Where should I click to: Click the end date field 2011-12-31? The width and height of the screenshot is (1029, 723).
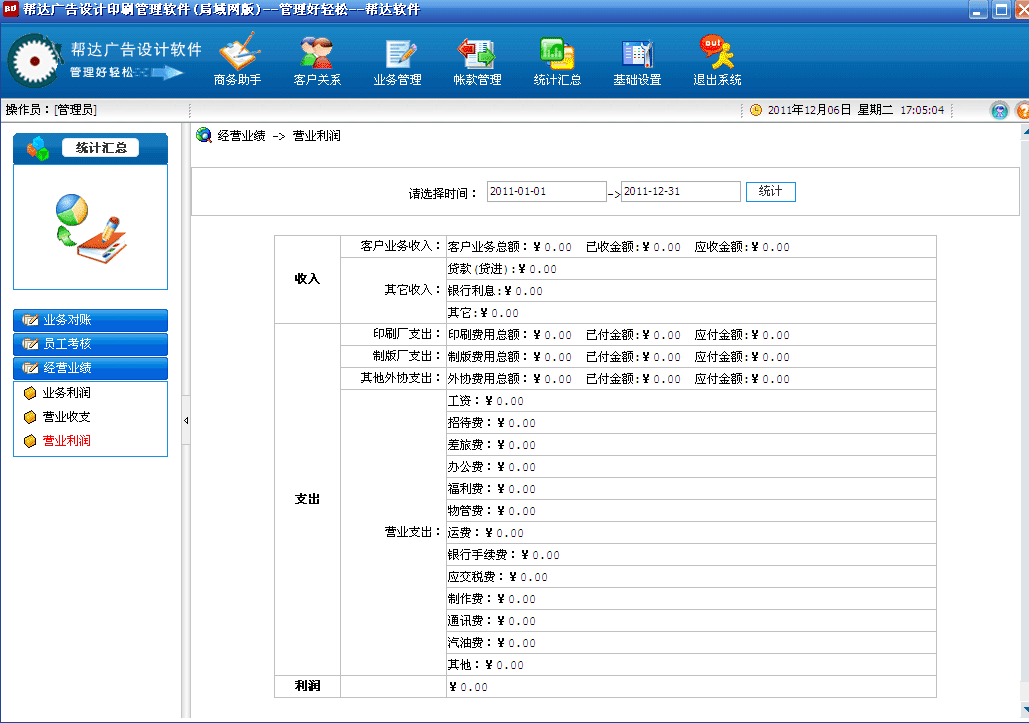coord(681,192)
